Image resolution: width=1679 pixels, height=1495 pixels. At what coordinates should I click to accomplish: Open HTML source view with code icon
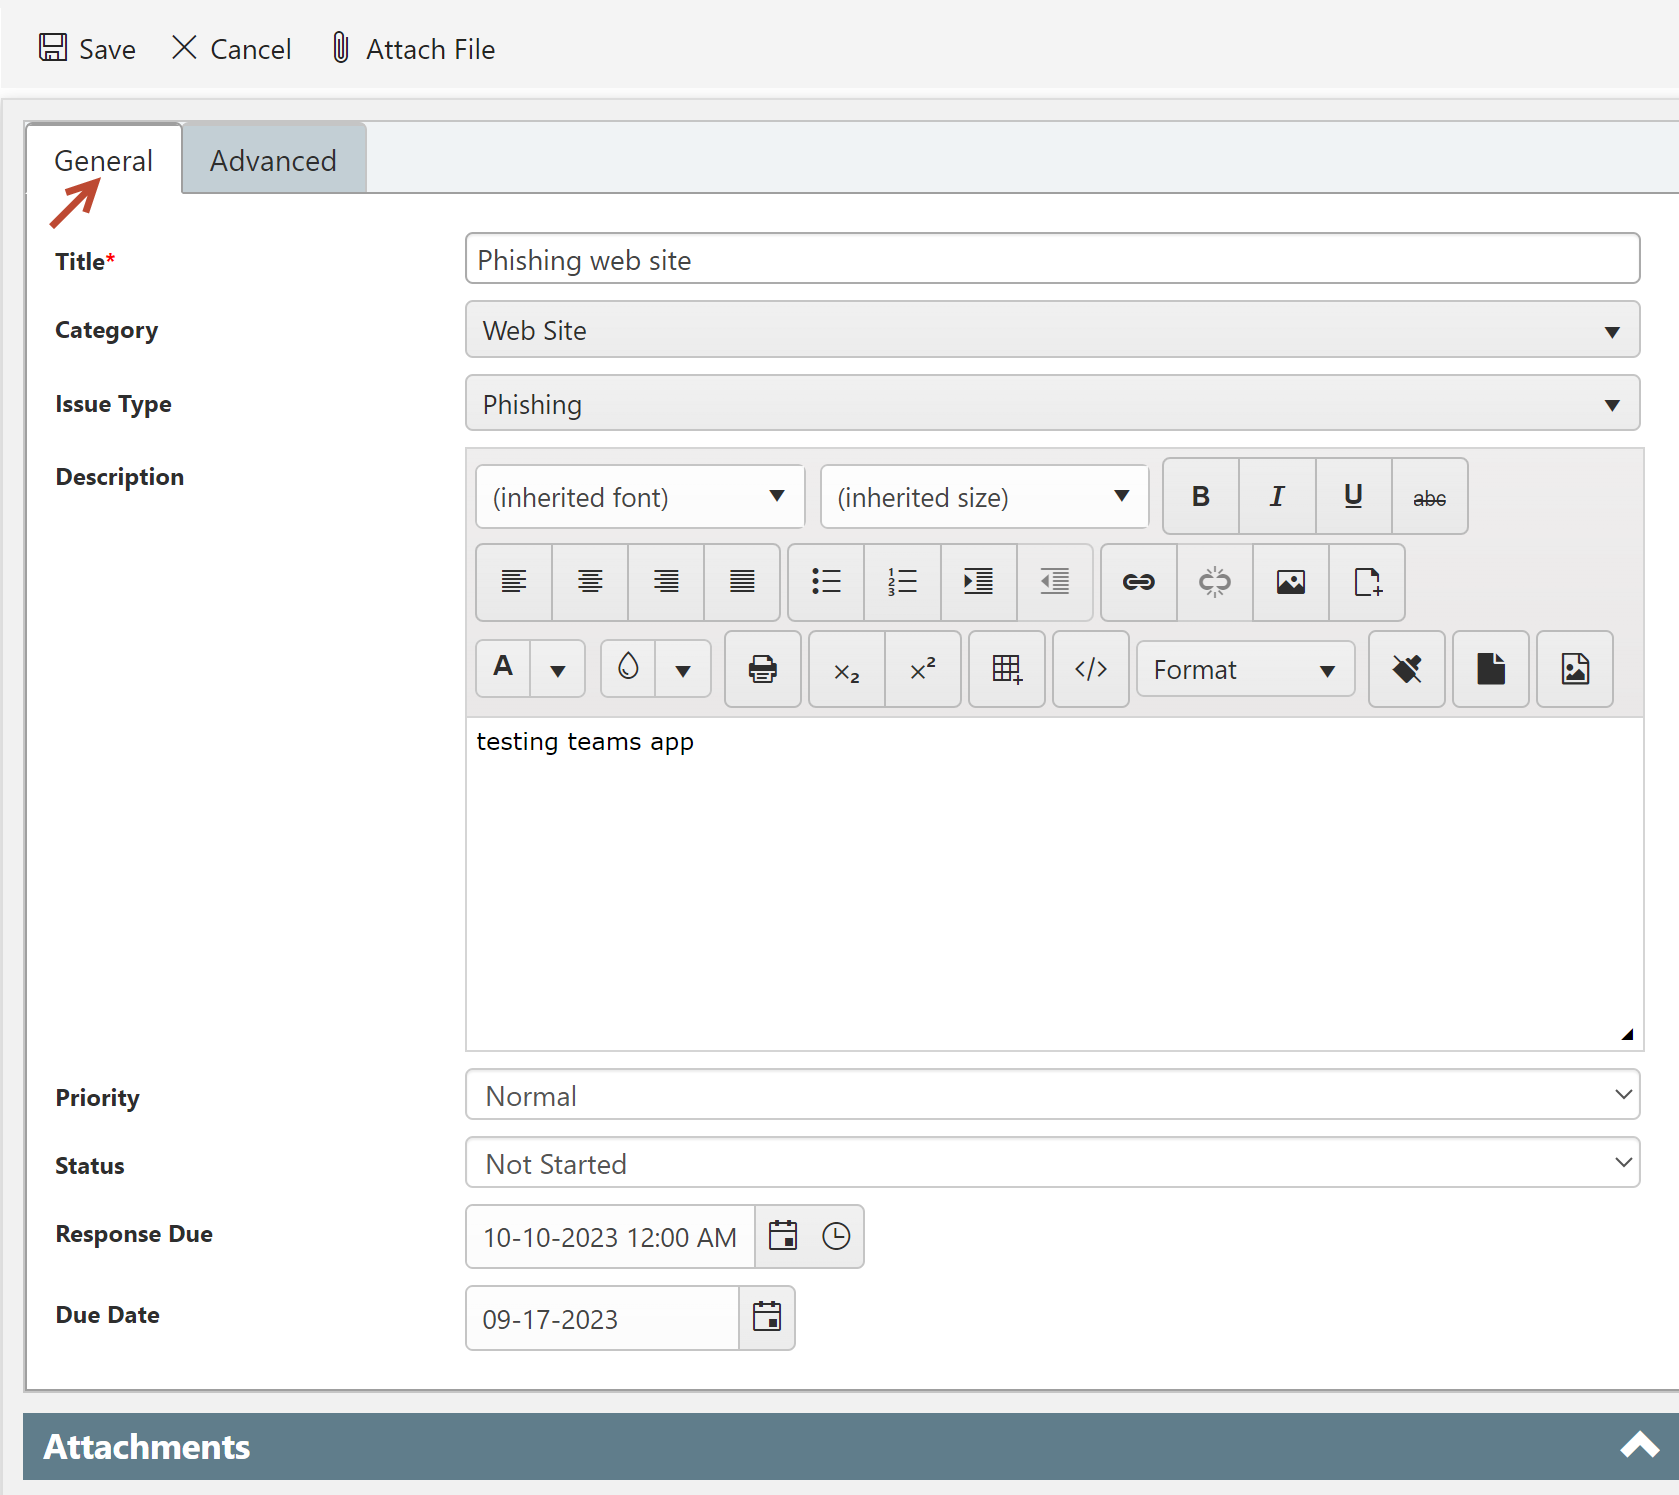(1090, 669)
